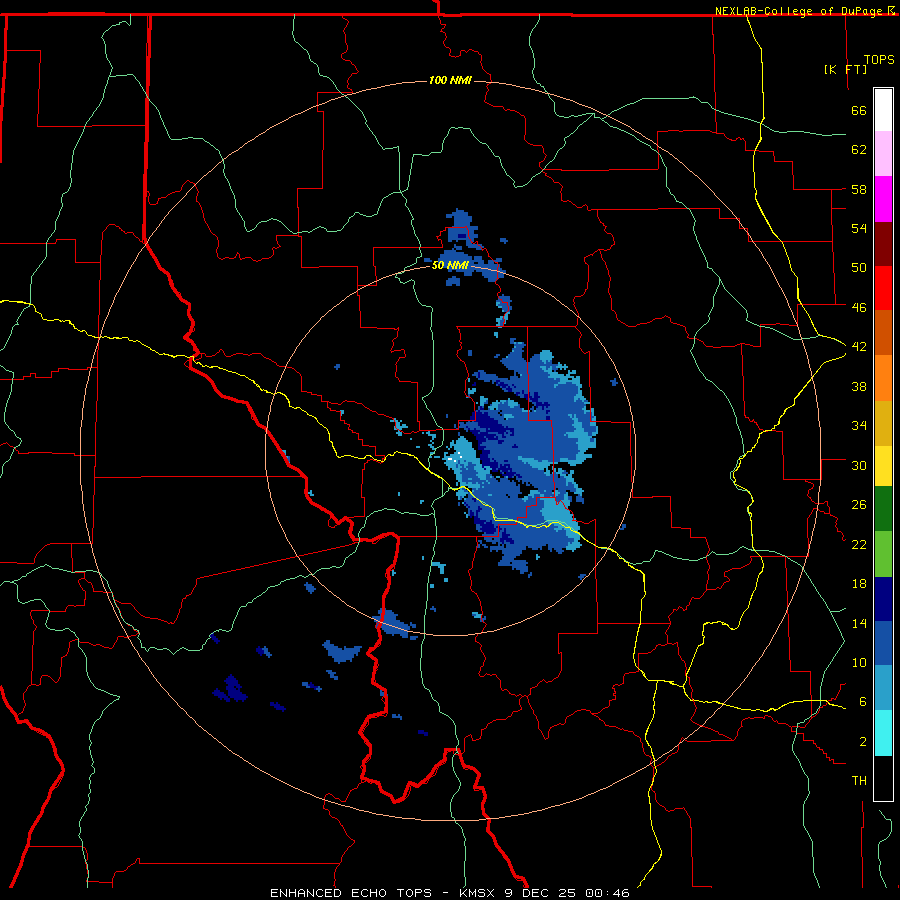Select the "22" legend value
This screenshot has height=900, width=900.
859,544
